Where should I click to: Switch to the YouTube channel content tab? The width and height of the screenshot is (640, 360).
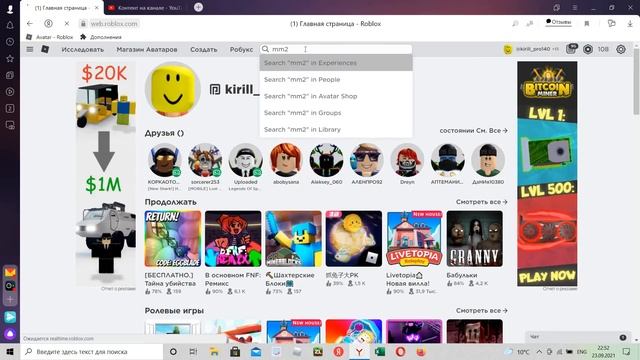pyautogui.click(x=146, y=7)
